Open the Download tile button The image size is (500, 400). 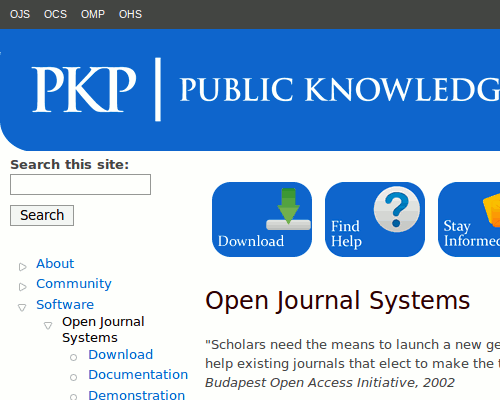[x=262, y=219]
